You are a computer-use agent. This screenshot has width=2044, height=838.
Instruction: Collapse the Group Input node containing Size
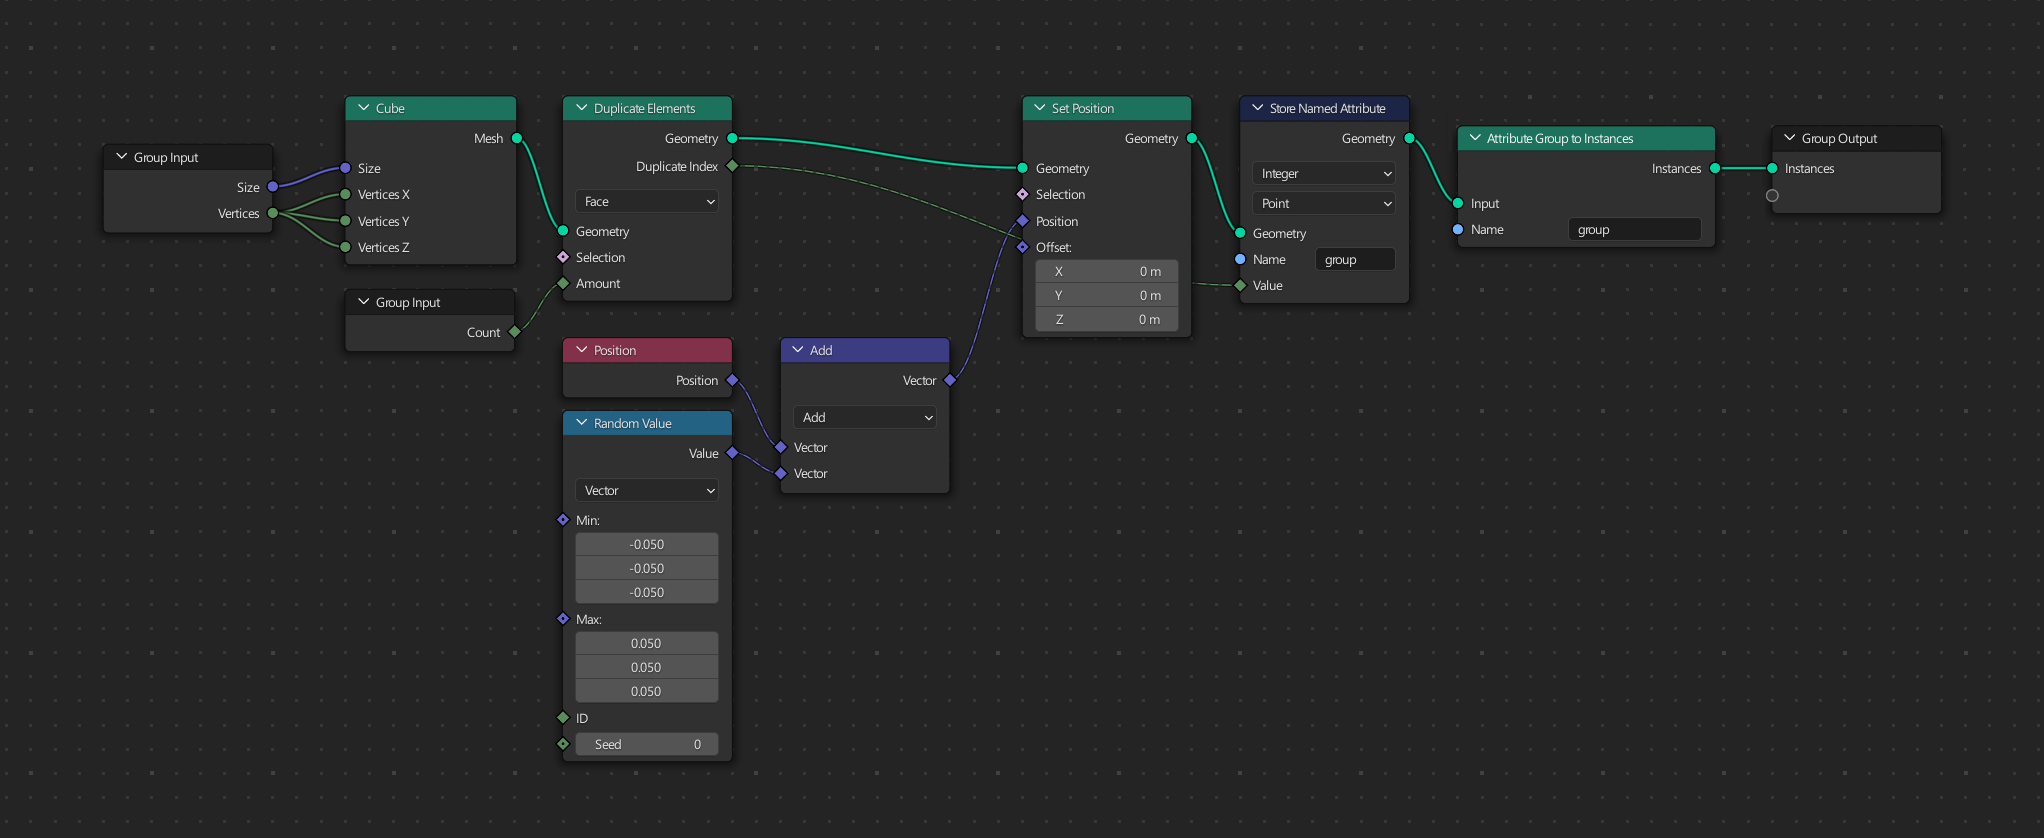tap(121, 157)
